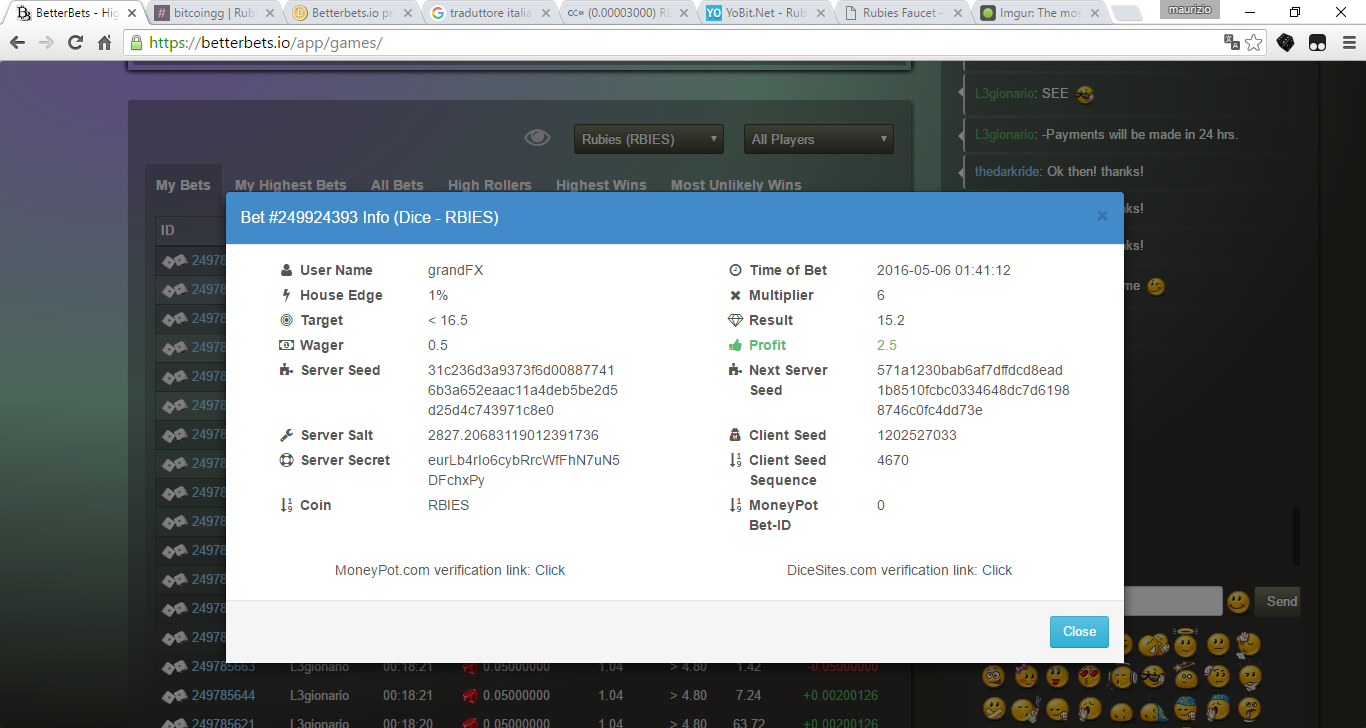Send the chat message

tap(1280, 601)
